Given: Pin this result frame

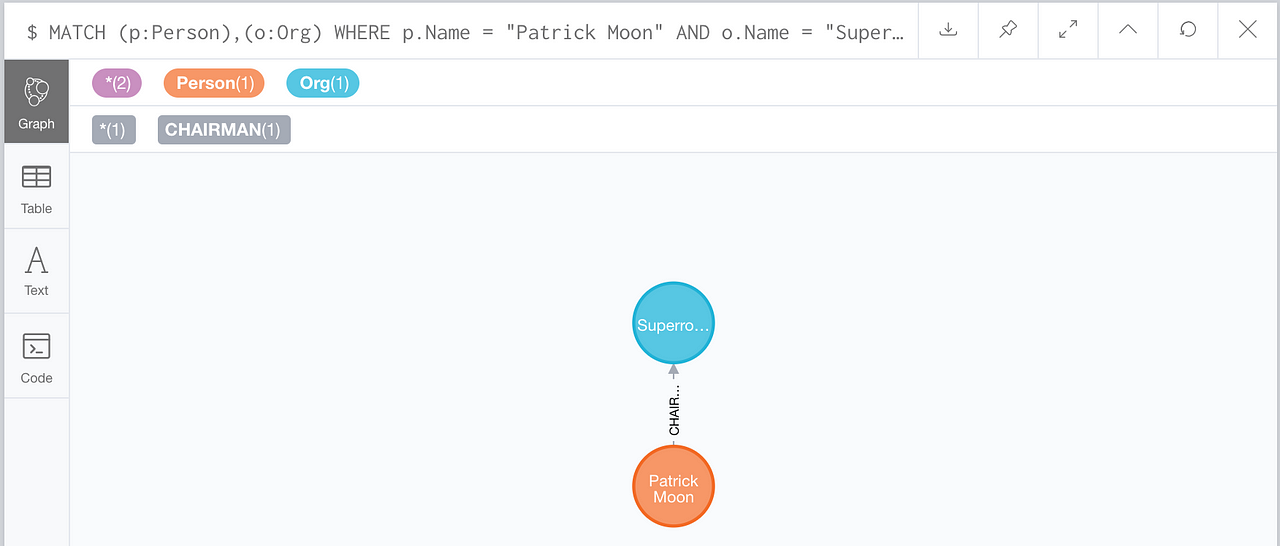Looking at the screenshot, I should click(x=1008, y=30).
